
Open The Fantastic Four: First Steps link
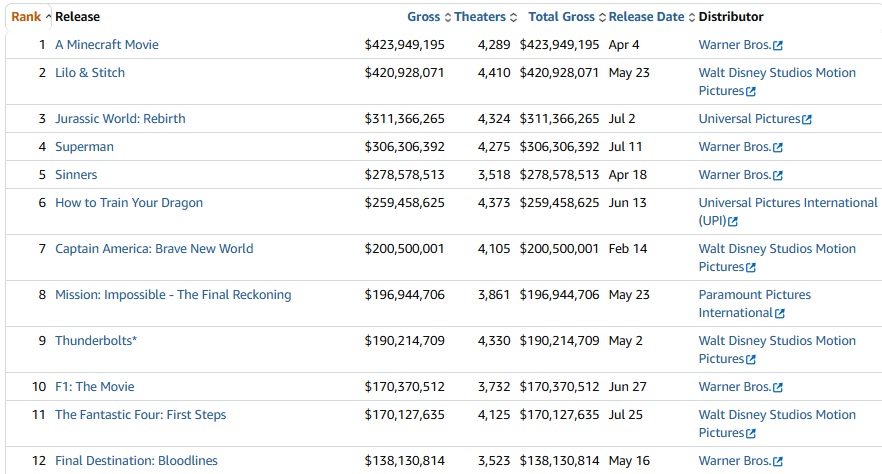(x=141, y=416)
